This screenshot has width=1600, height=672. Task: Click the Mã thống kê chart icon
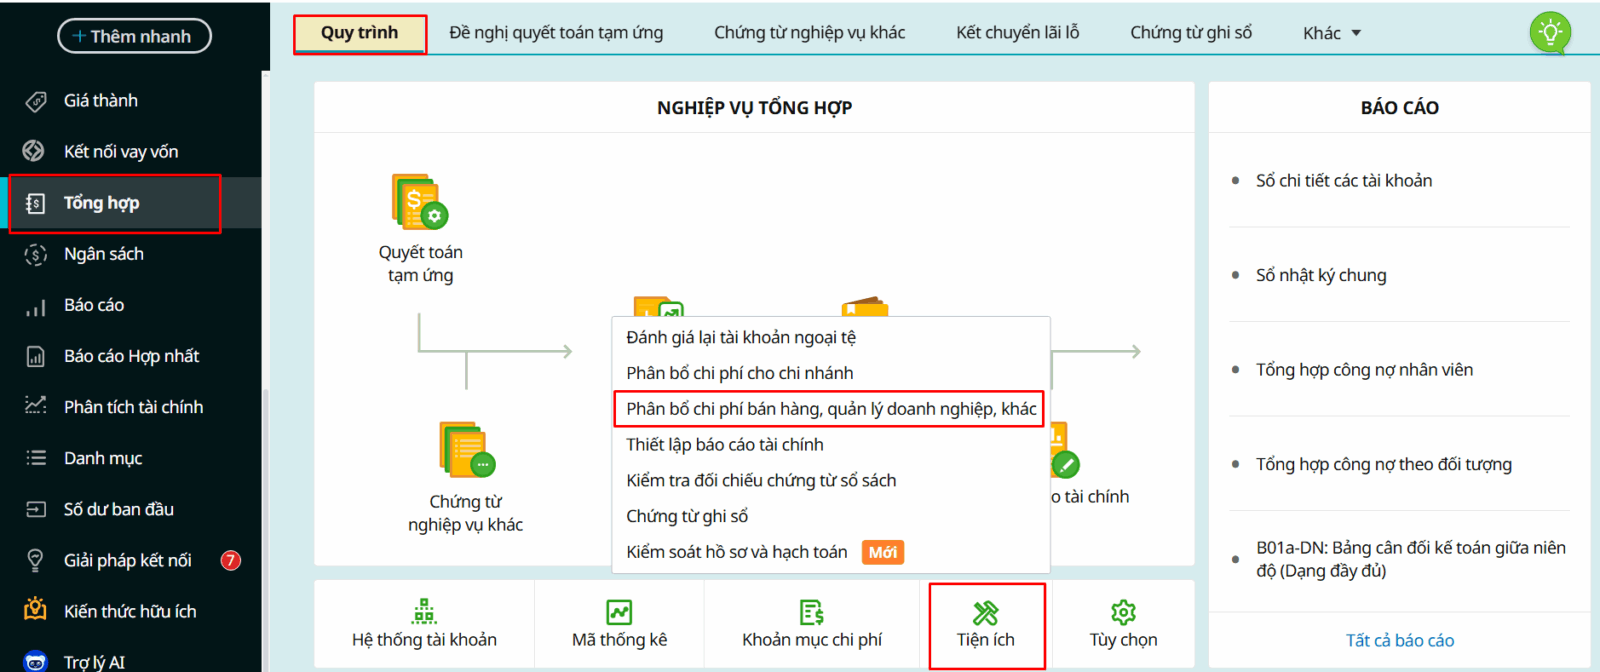pyautogui.click(x=619, y=612)
